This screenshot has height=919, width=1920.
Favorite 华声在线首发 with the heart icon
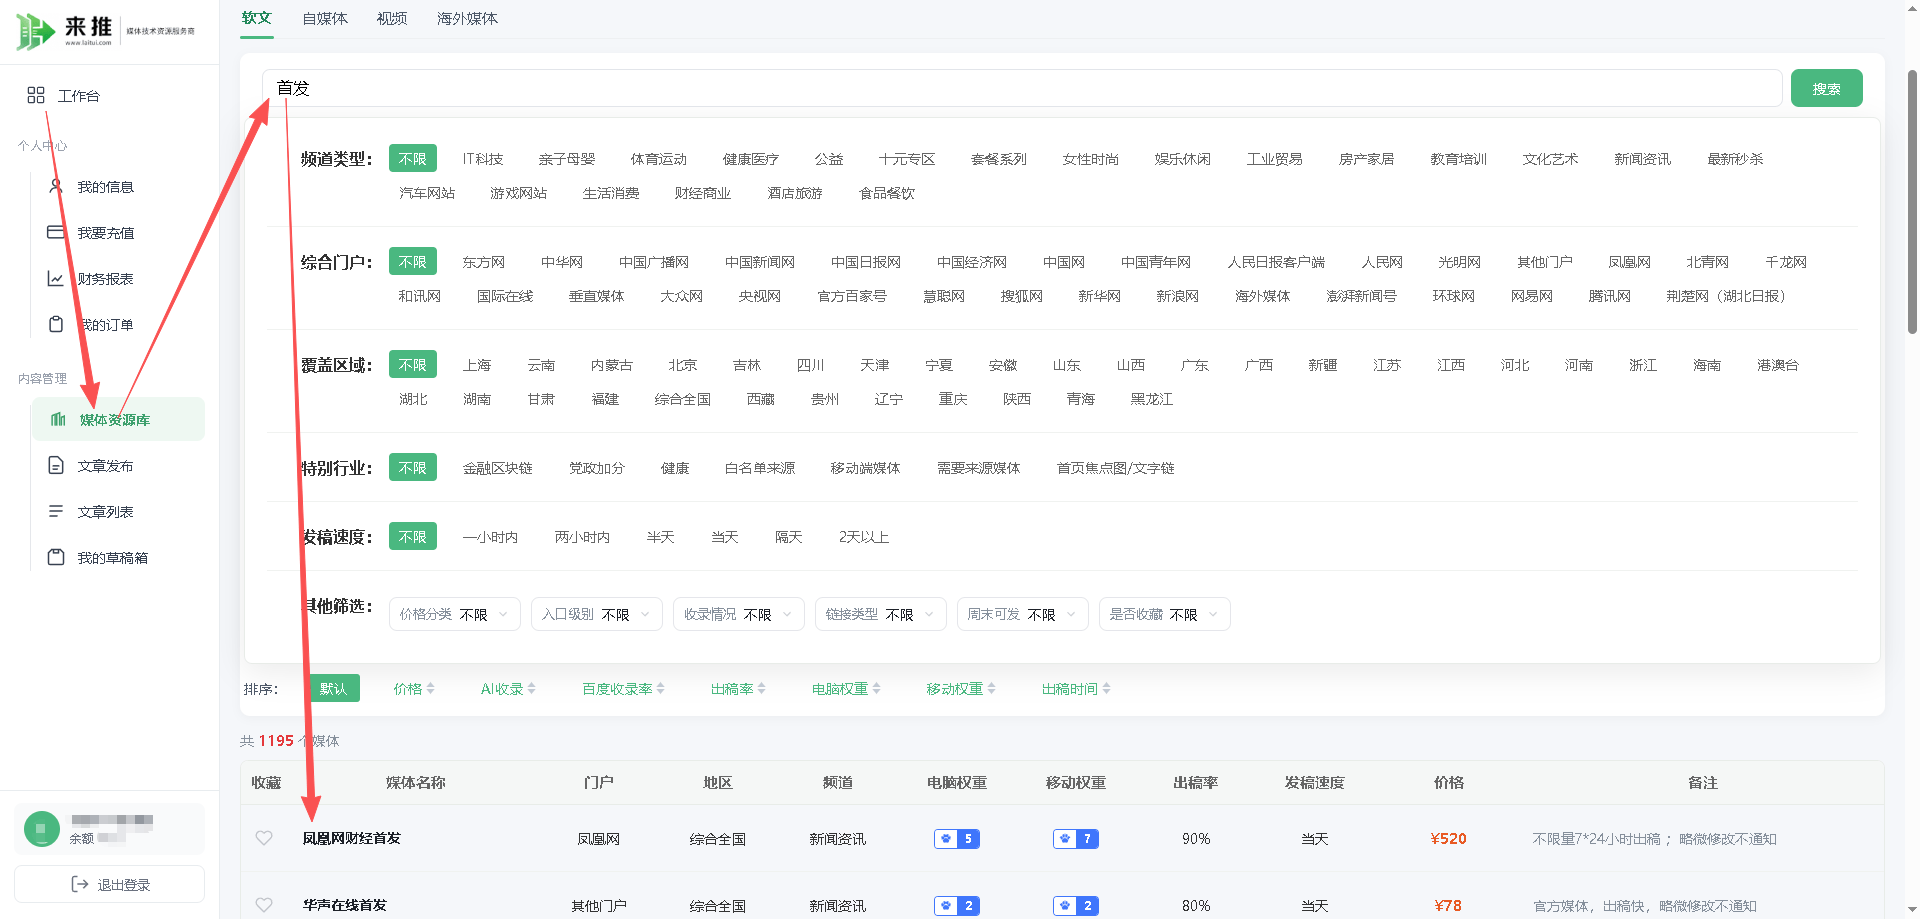[264, 905]
